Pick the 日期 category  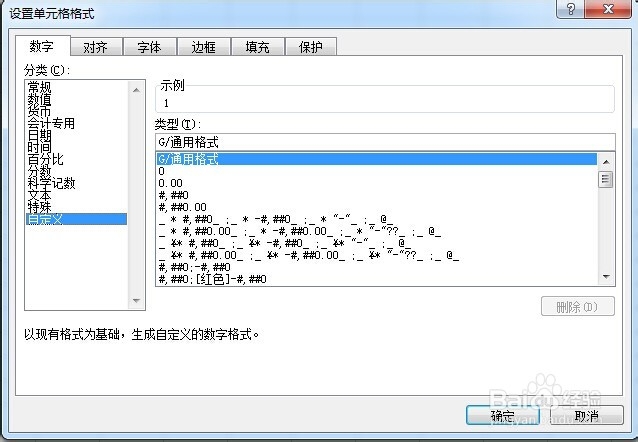(76, 135)
